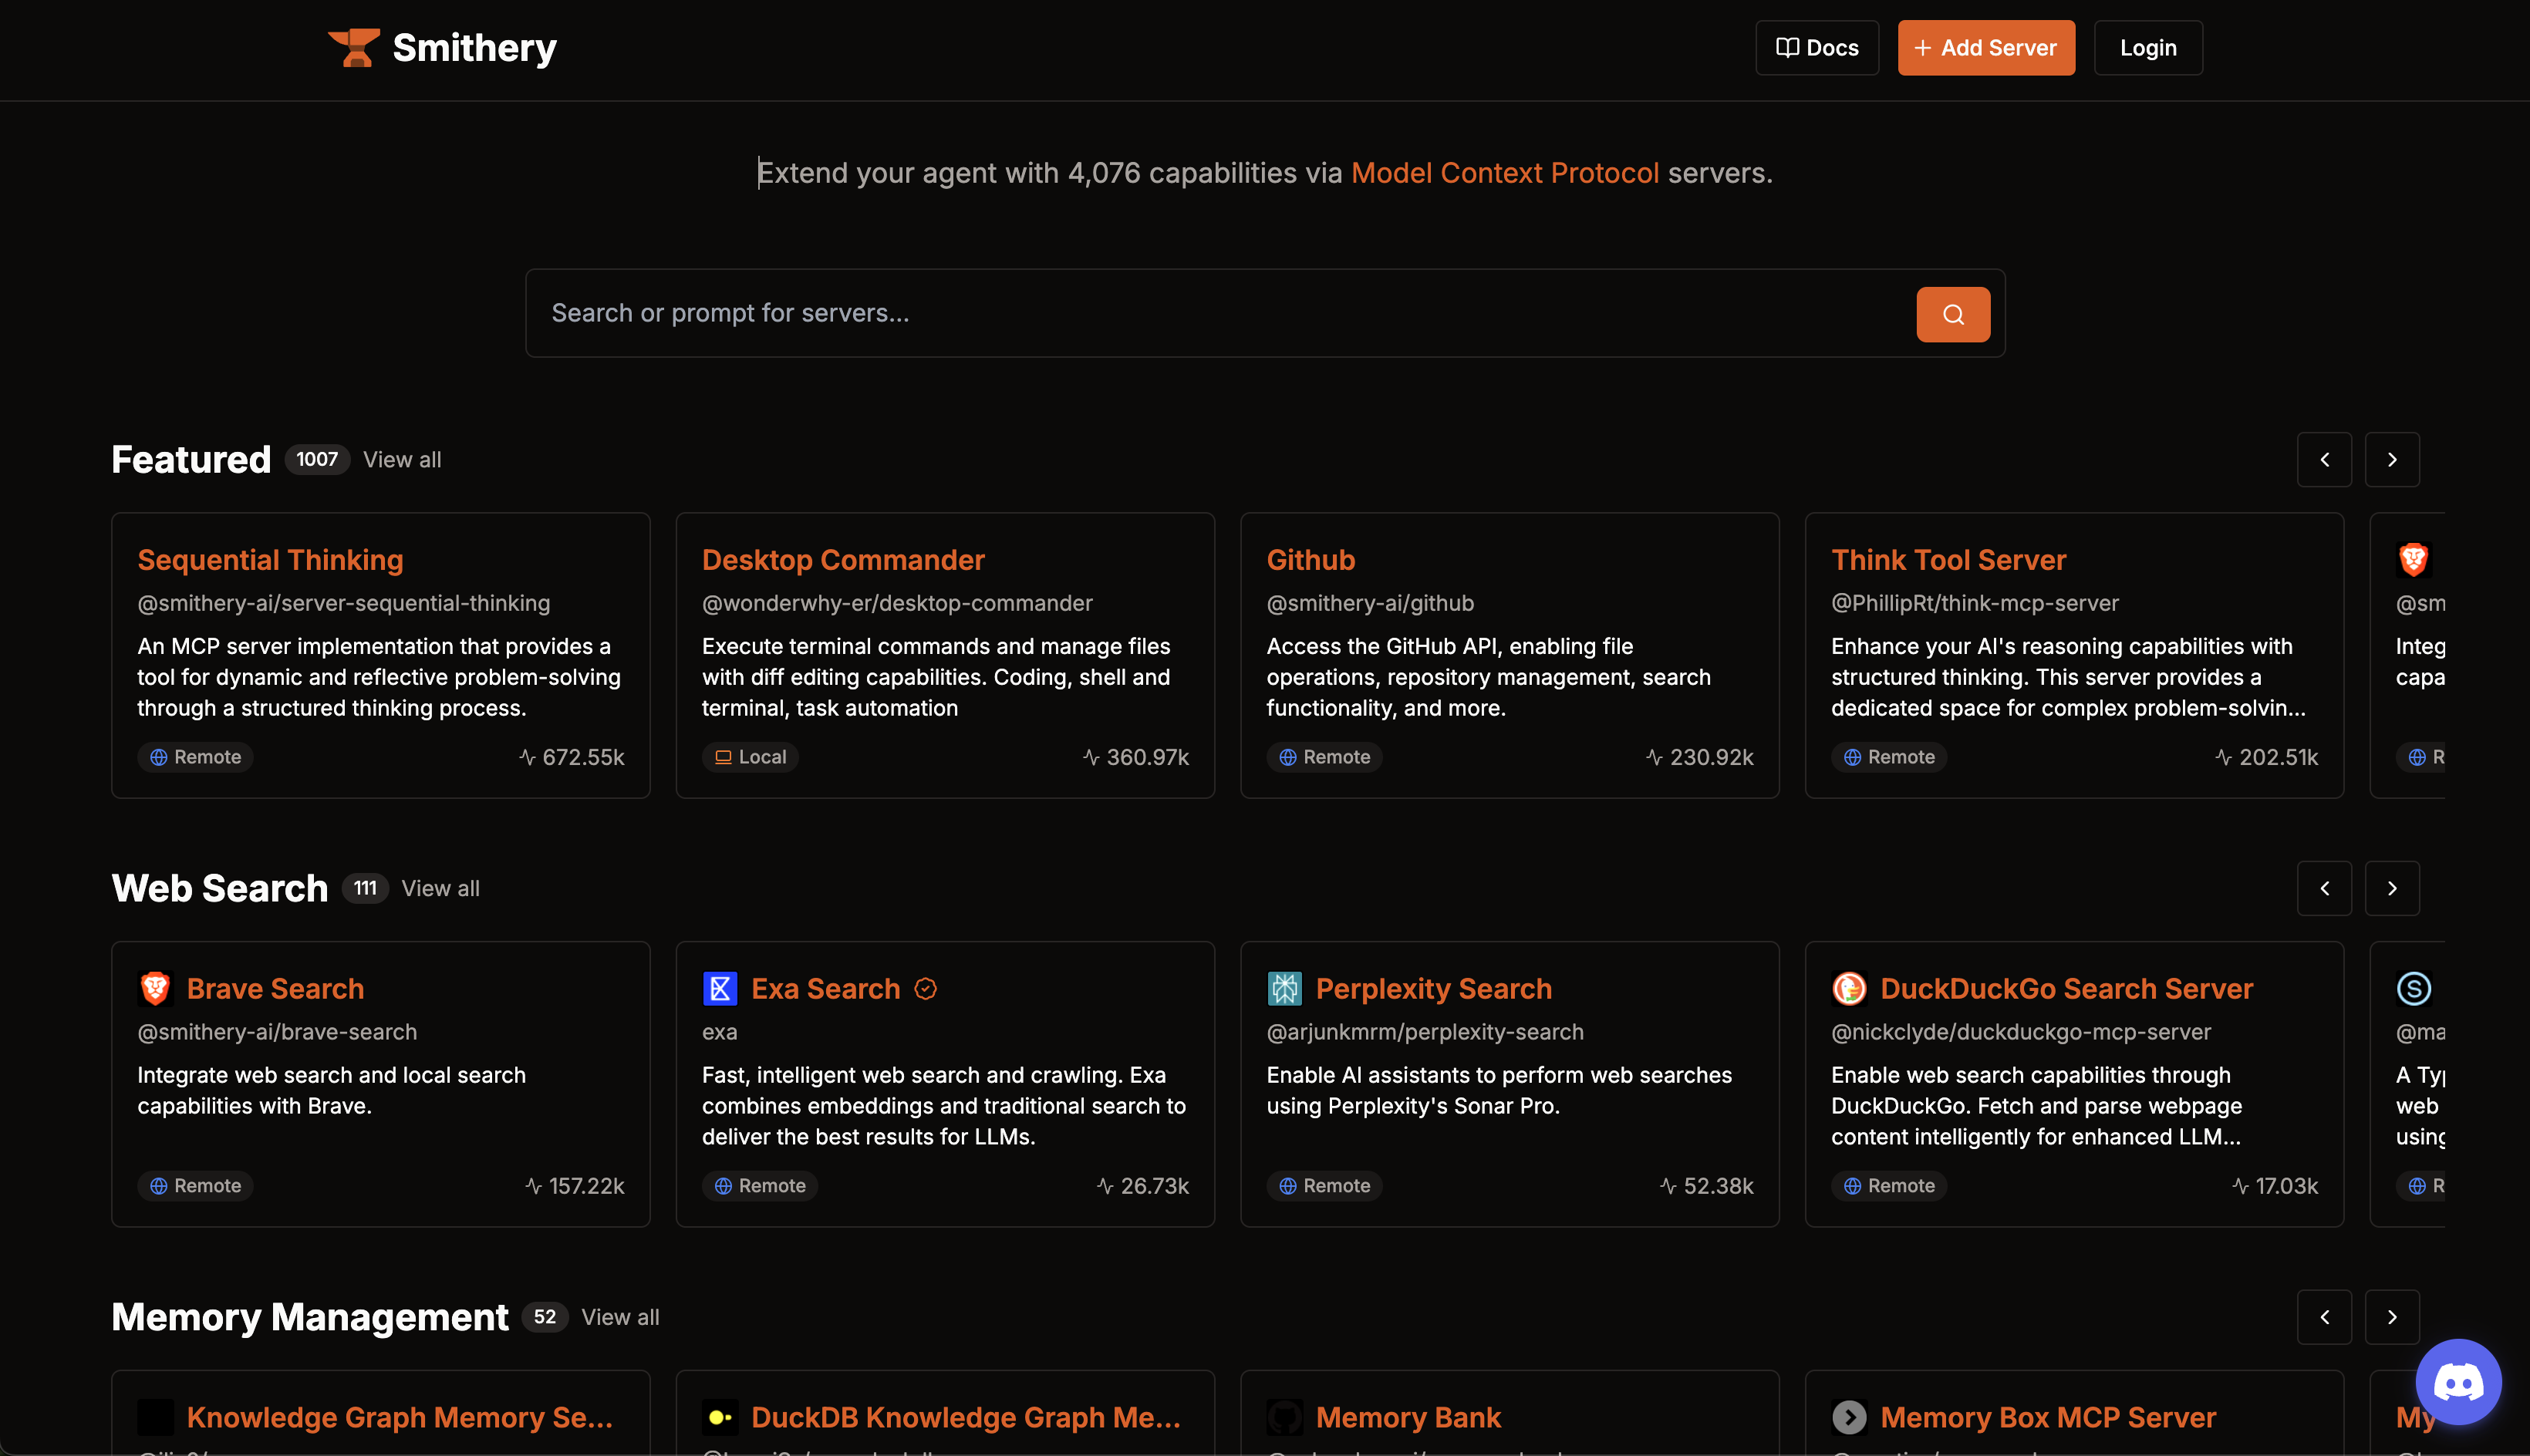The image size is (2530, 1456).
Task: Click the Perplexity Search logo icon
Action: coord(1285,989)
